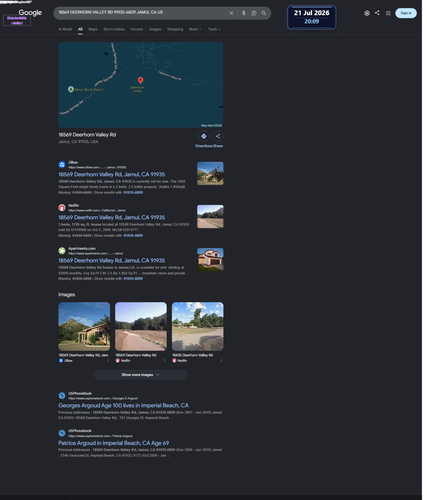Open the map preview of Deerhorn Valley

(x=141, y=85)
